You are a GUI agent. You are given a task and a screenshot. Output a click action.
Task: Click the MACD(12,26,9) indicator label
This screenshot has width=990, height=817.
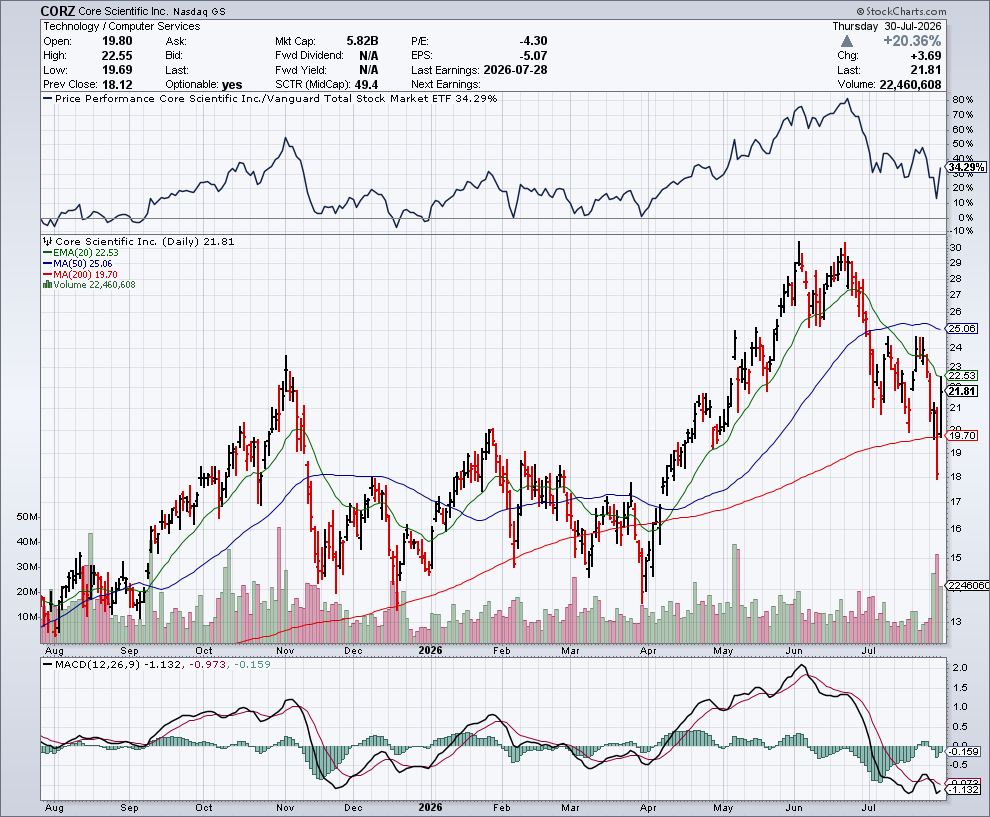coord(97,664)
